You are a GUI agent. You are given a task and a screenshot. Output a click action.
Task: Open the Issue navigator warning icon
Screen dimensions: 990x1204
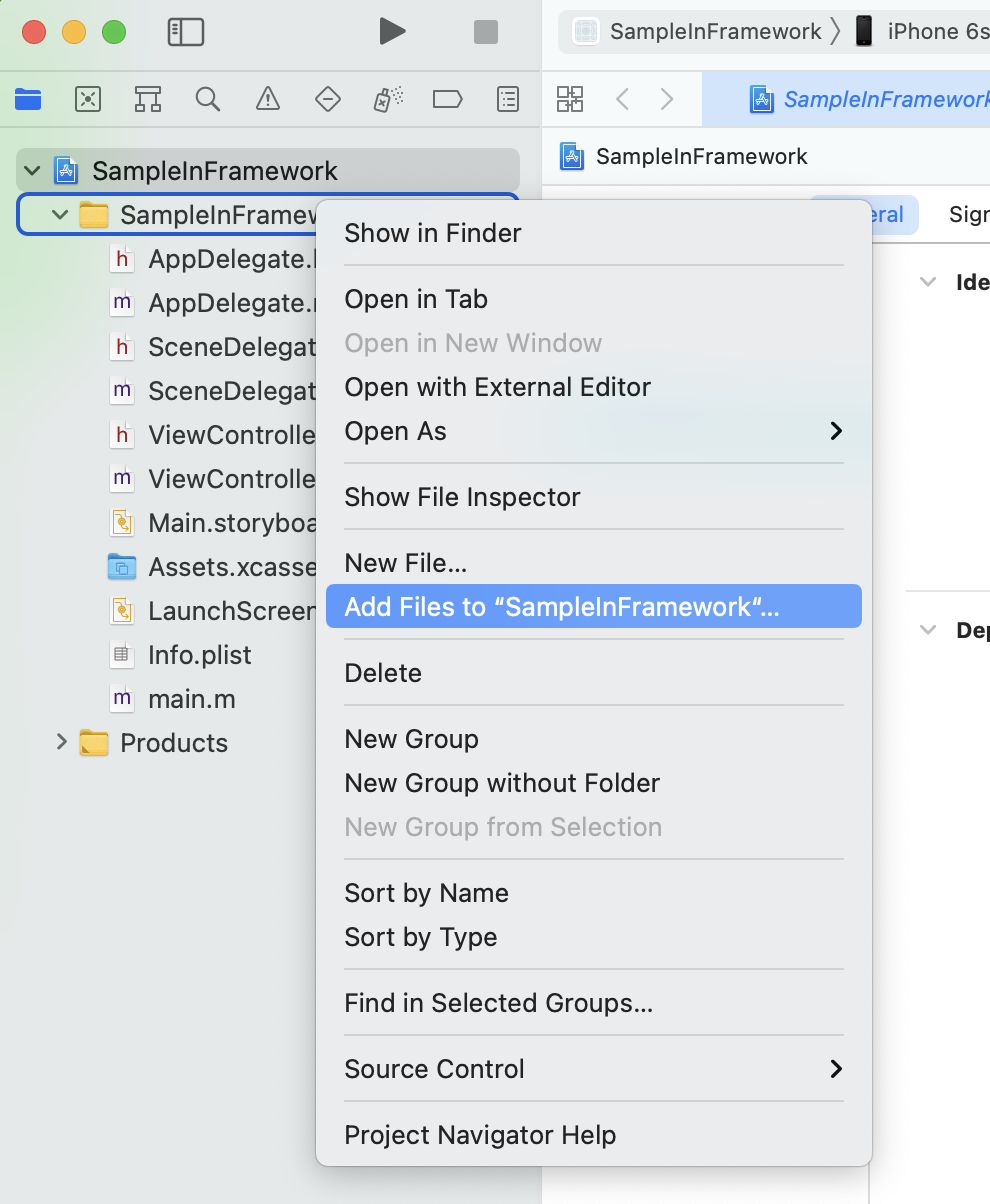(268, 99)
